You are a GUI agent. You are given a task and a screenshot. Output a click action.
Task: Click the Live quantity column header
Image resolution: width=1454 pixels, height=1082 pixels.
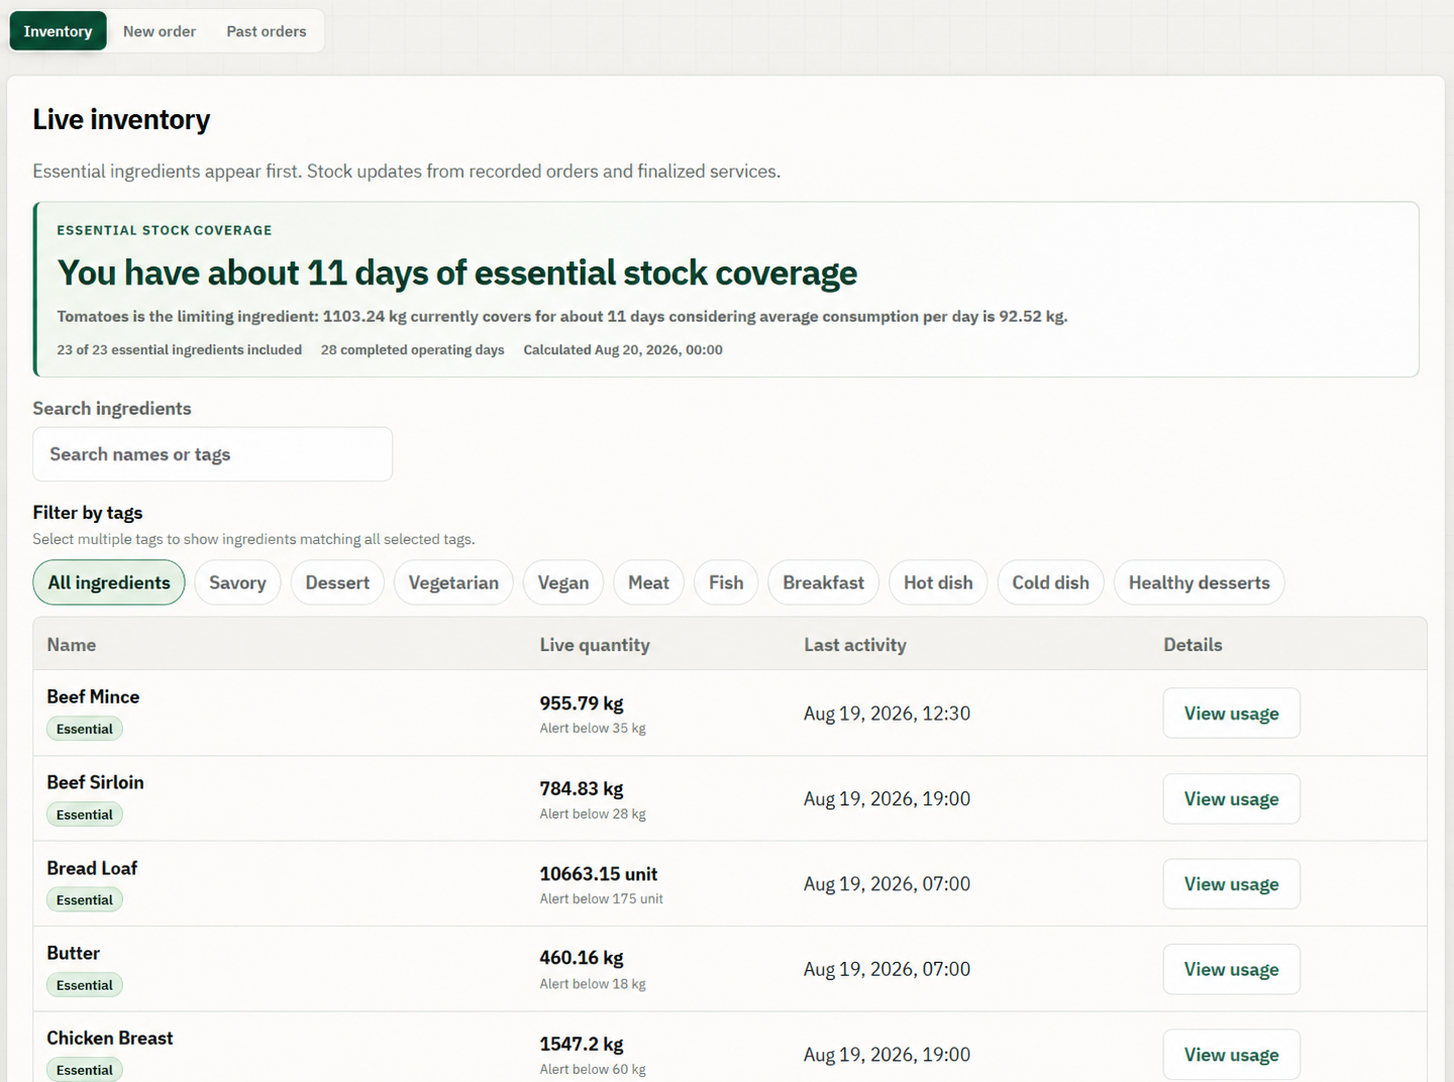click(595, 645)
